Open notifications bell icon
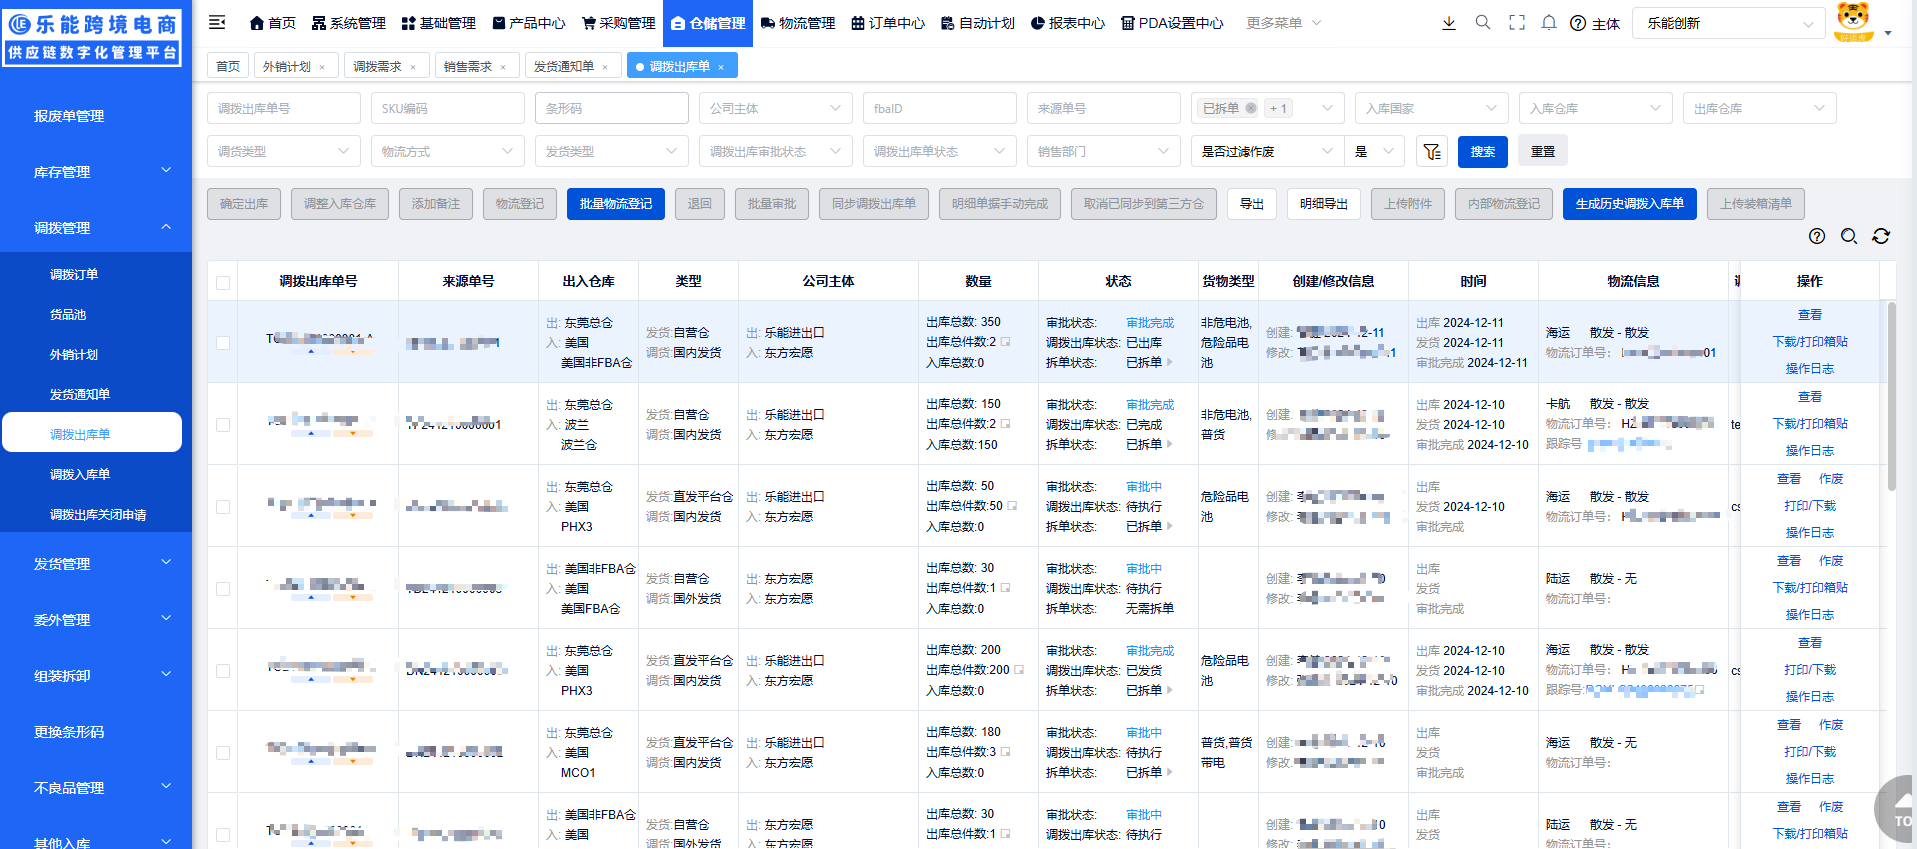This screenshot has width=1917, height=849. [1549, 22]
